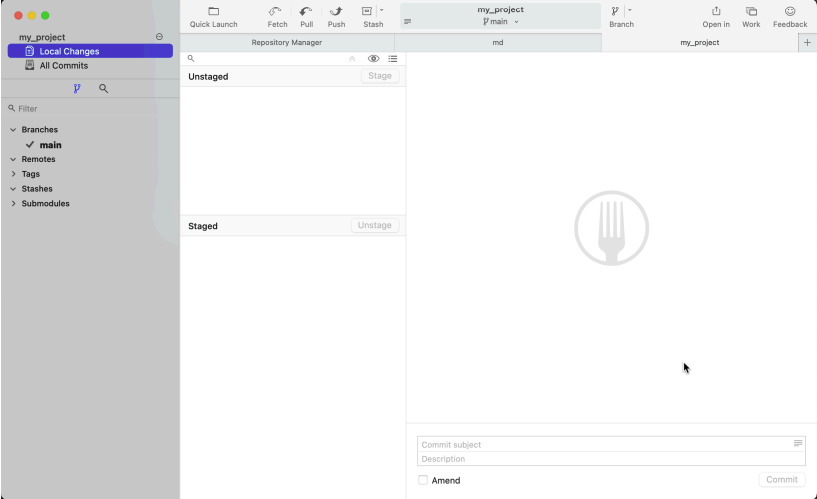This screenshot has height=499, width=817.
Task: Open the Branch dropdown arrow
Action: [x=629, y=10]
